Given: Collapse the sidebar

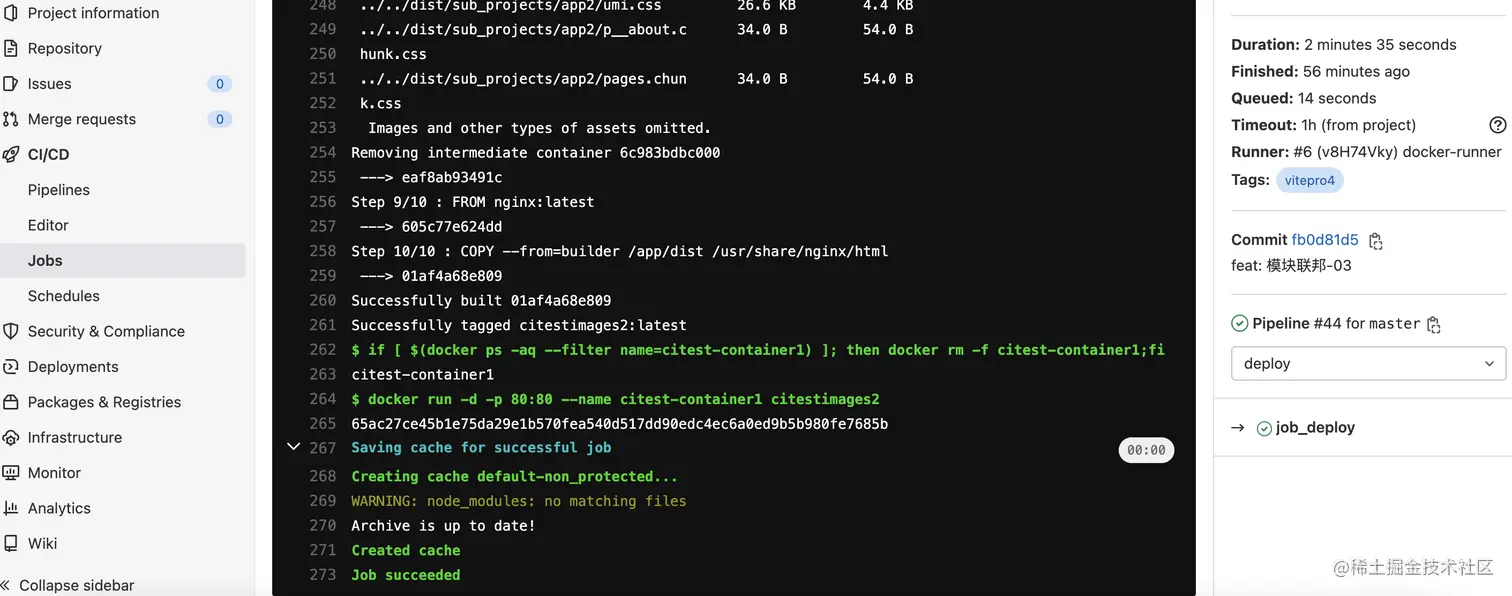Looking at the screenshot, I should [68, 585].
